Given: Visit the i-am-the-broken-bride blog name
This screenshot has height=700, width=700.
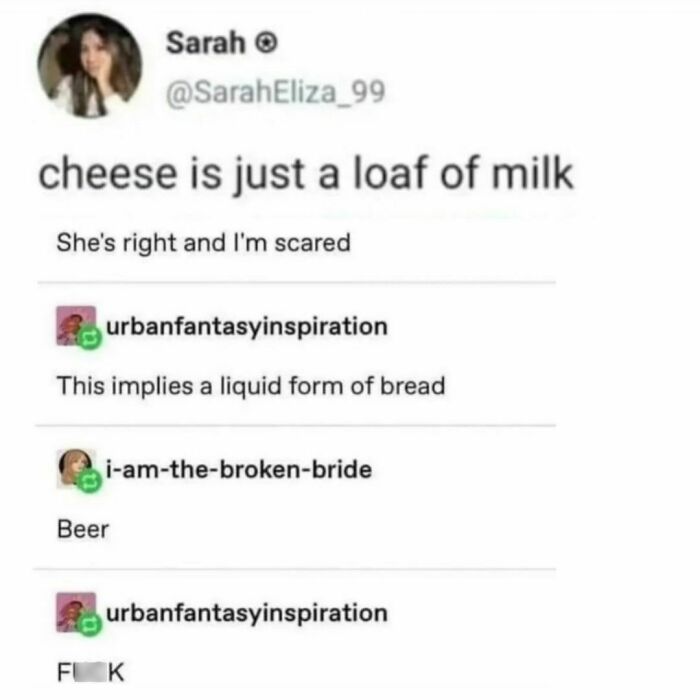Looking at the screenshot, I should click(239, 470).
